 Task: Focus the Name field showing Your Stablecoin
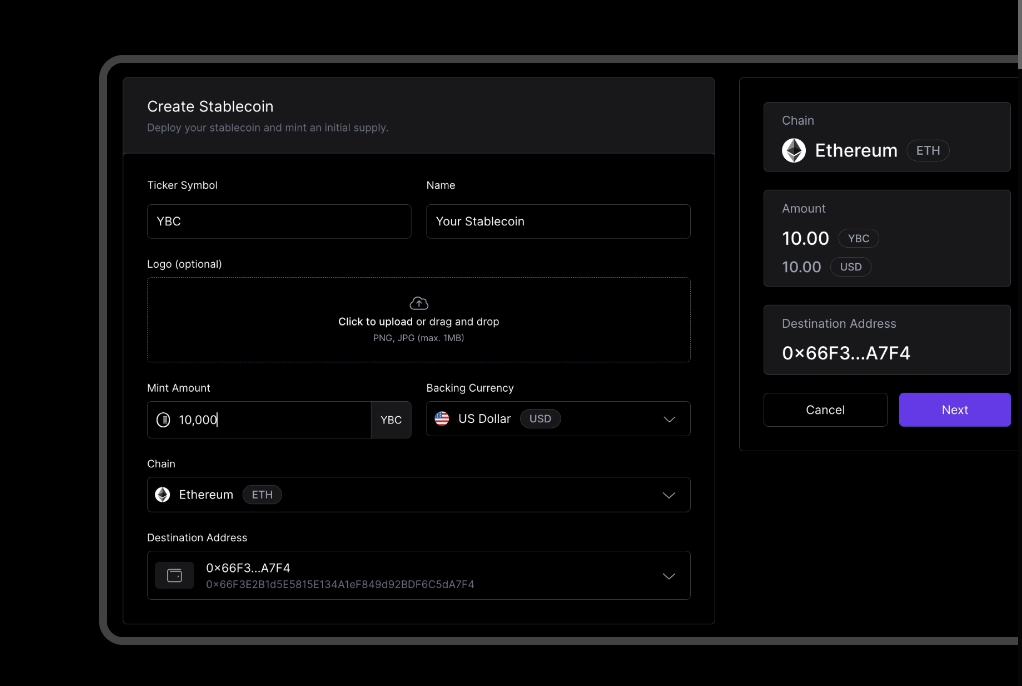click(x=558, y=221)
